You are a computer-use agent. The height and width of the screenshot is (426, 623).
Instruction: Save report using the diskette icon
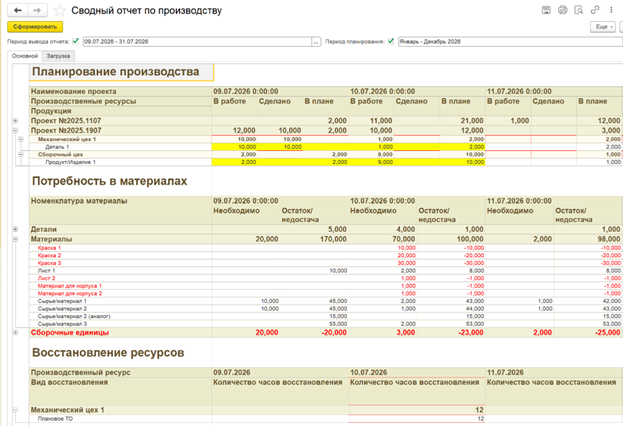[546, 10]
